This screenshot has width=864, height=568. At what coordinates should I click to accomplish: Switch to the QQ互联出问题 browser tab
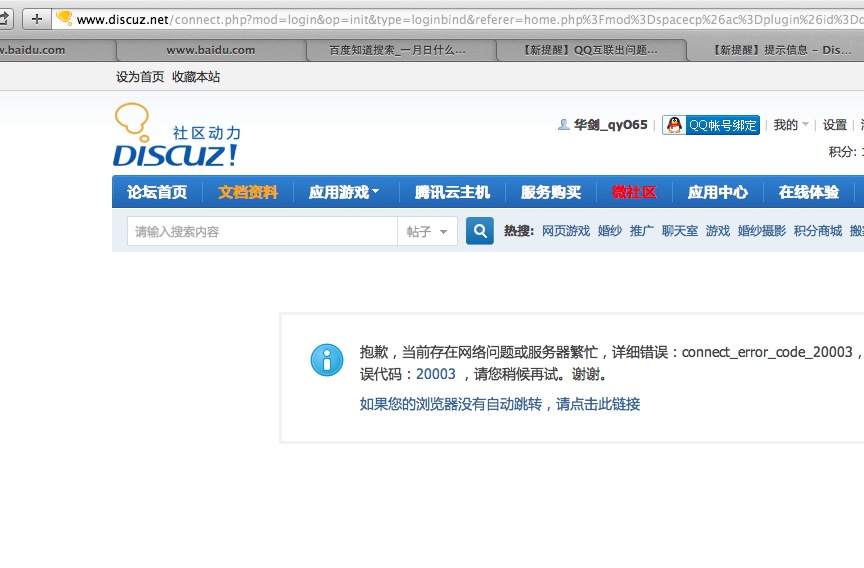[x=590, y=50]
